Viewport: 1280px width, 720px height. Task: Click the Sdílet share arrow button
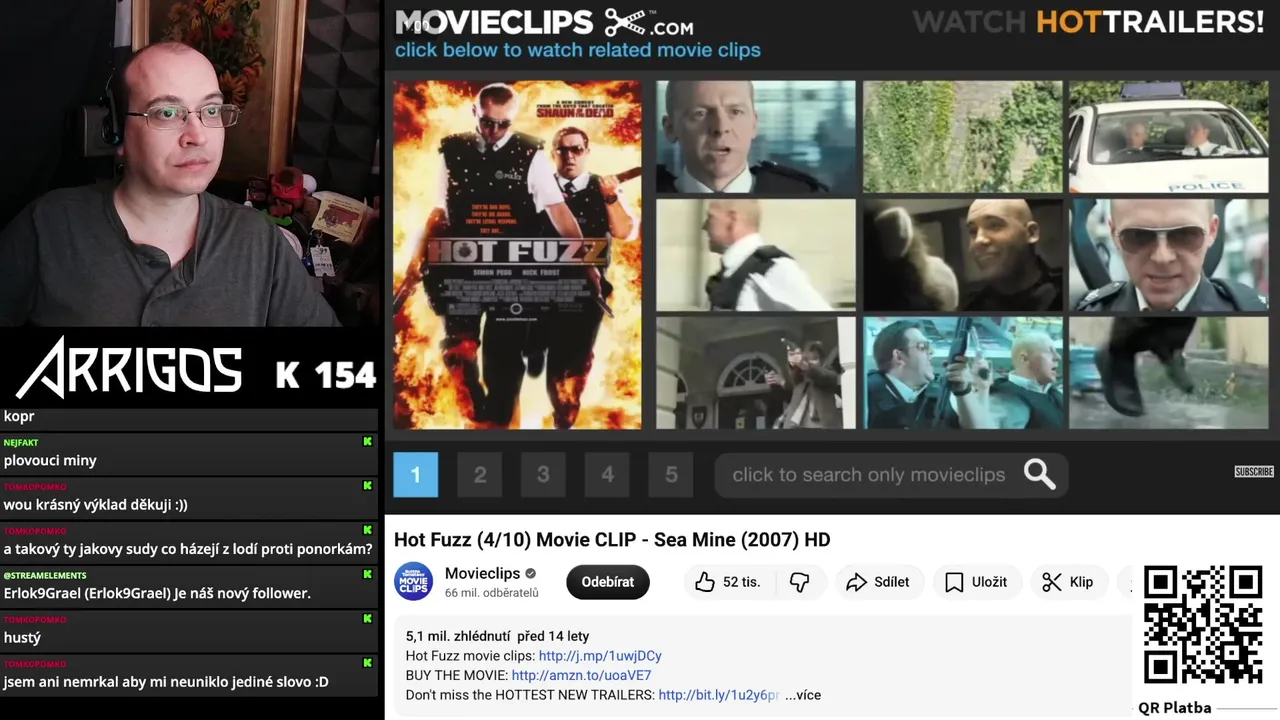tap(877, 582)
